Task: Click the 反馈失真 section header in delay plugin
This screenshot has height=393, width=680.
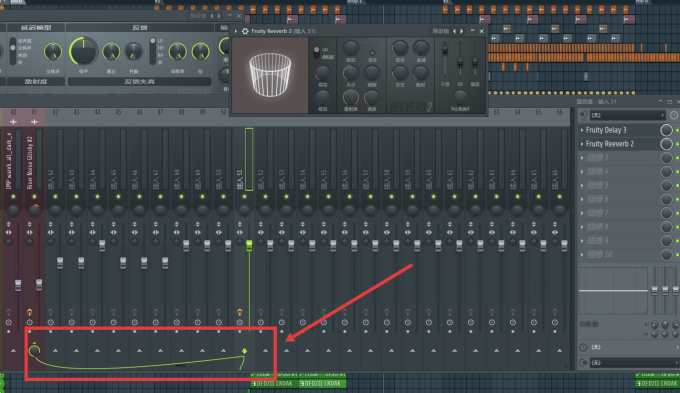Action: [x=140, y=81]
